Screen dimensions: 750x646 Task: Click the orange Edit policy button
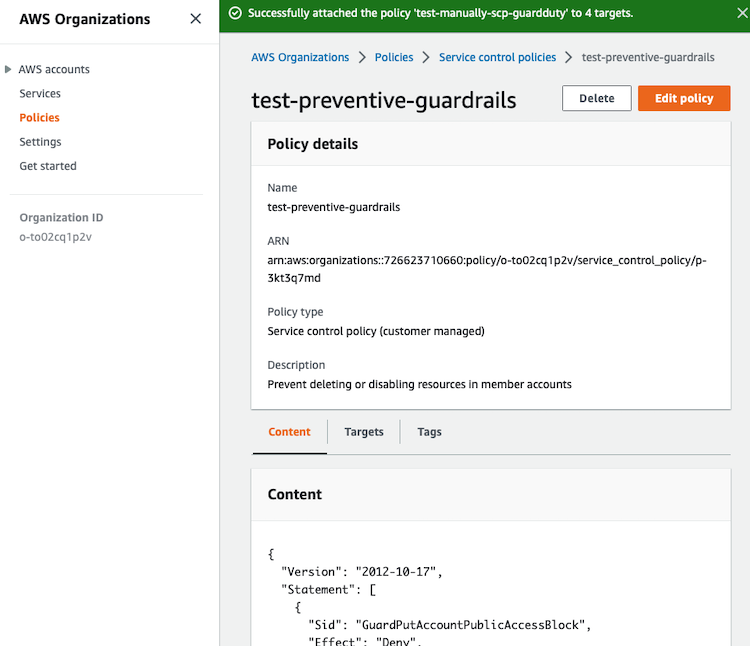(x=684, y=99)
